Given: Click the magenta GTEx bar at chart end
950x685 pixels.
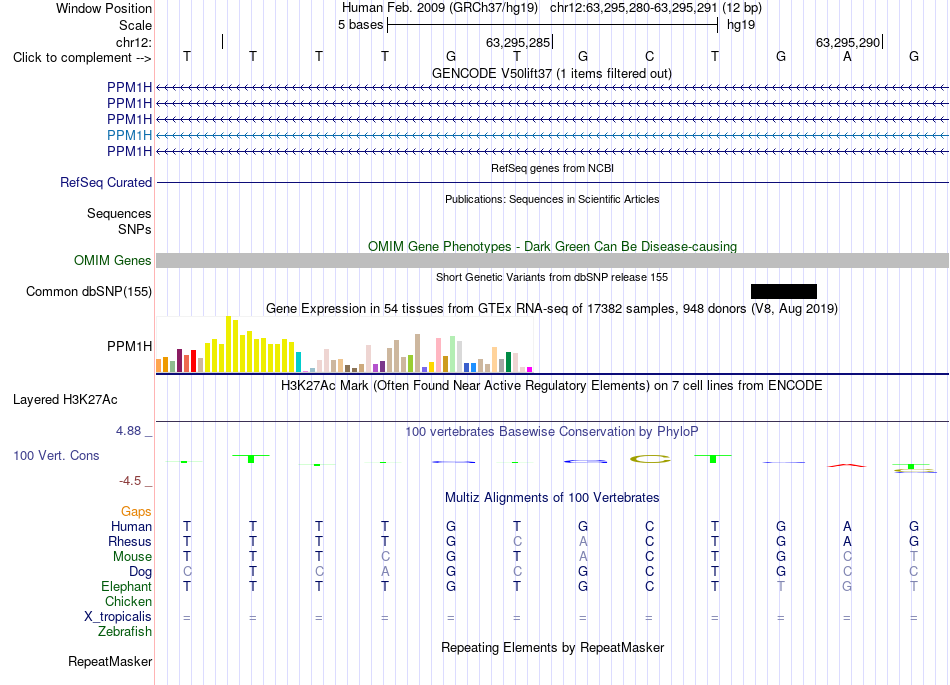Looking at the screenshot, I should click(x=529, y=369).
